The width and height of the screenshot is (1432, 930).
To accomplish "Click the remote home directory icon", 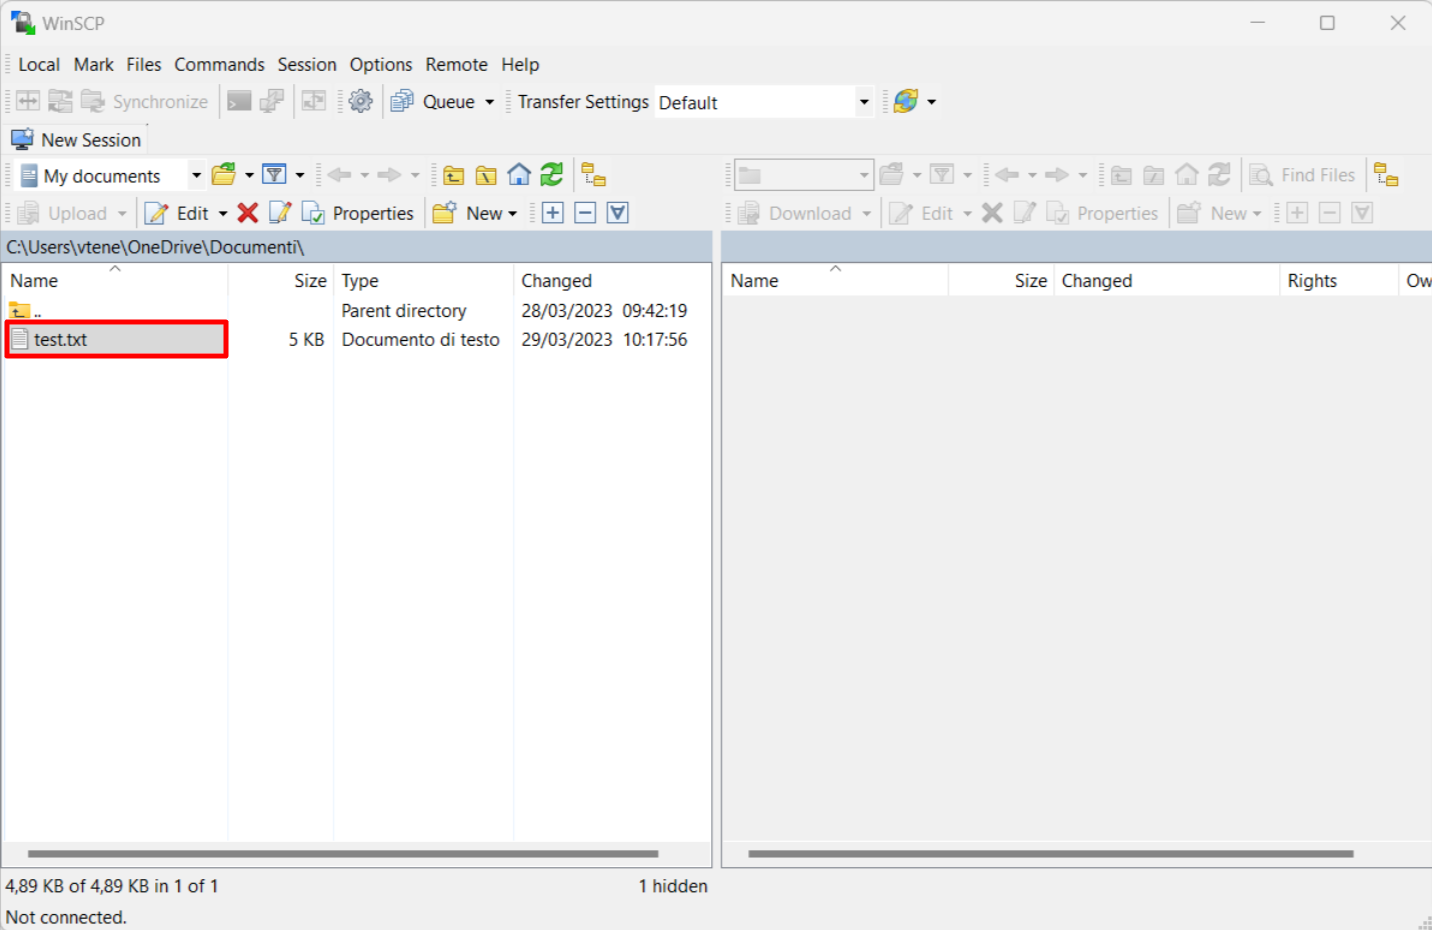I will [1186, 175].
